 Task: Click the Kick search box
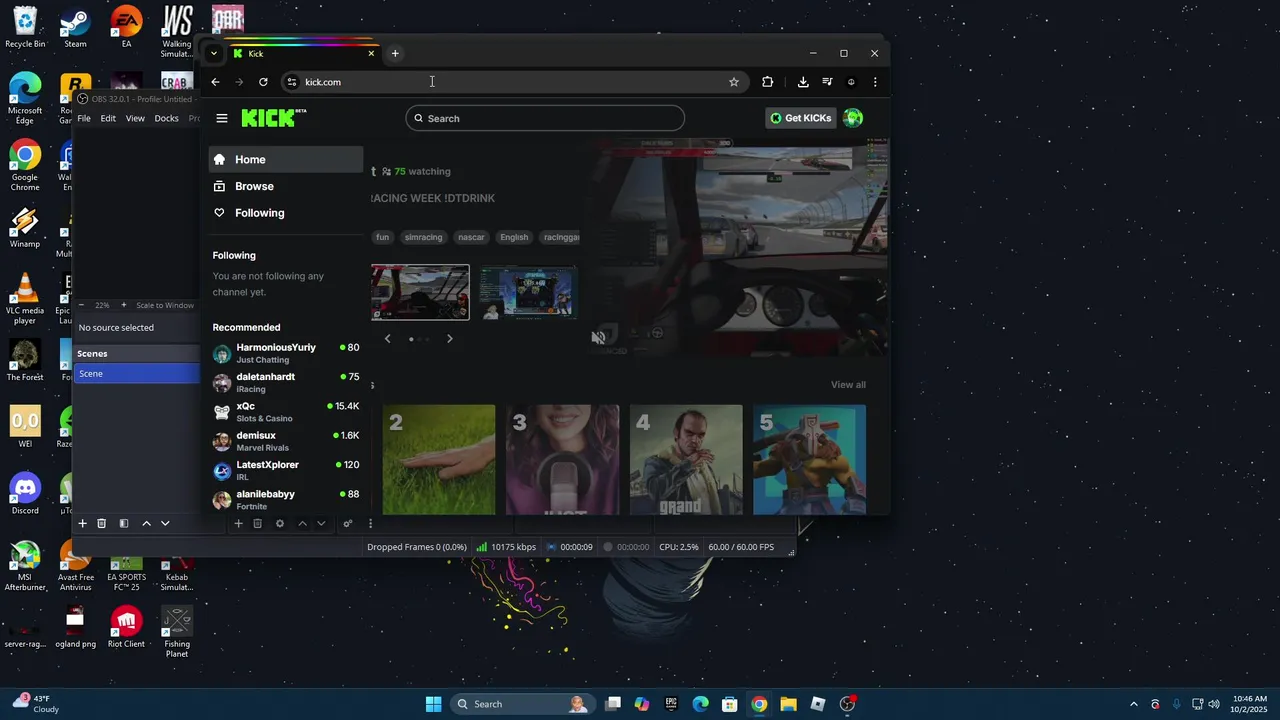click(545, 118)
